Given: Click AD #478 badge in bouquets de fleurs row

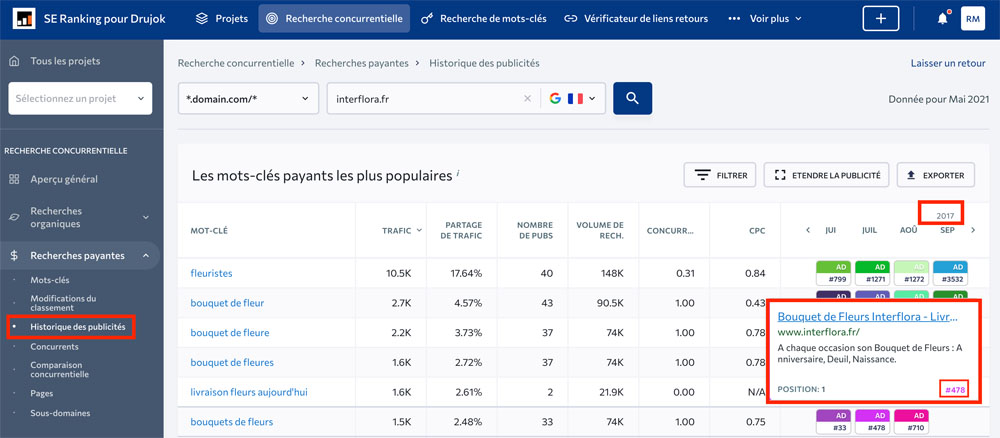Looking at the screenshot, I should tap(872, 421).
